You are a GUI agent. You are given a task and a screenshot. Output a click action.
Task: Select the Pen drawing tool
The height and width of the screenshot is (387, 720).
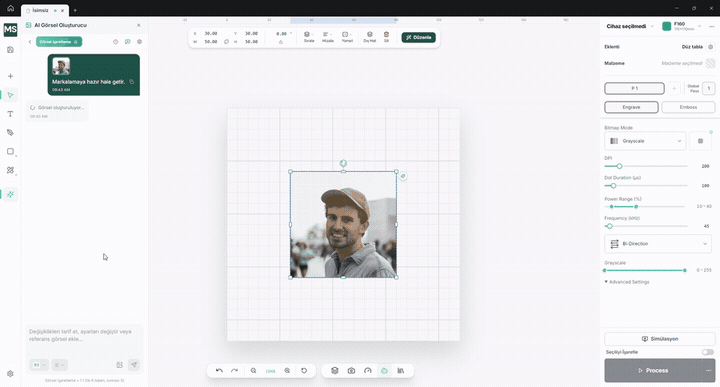(10, 133)
